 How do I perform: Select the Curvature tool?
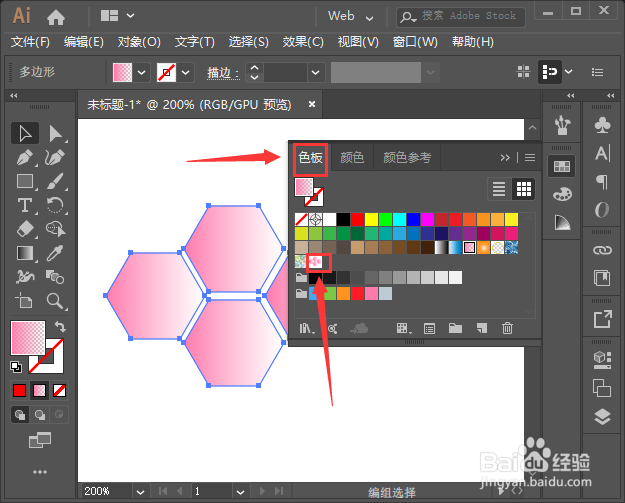click(55, 157)
